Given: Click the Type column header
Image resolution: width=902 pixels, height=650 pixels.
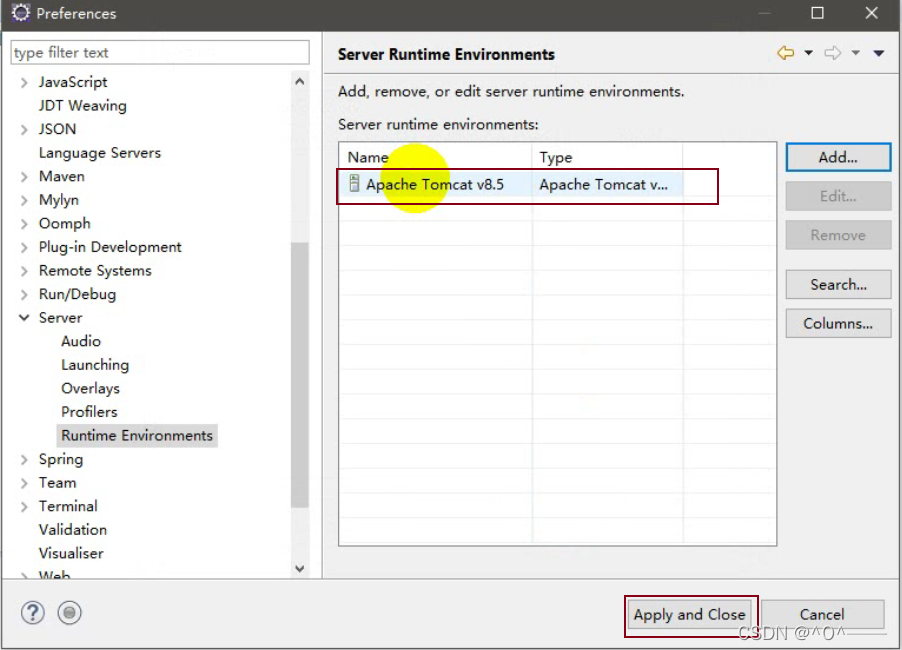Looking at the screenshot, I should point(607,157).
